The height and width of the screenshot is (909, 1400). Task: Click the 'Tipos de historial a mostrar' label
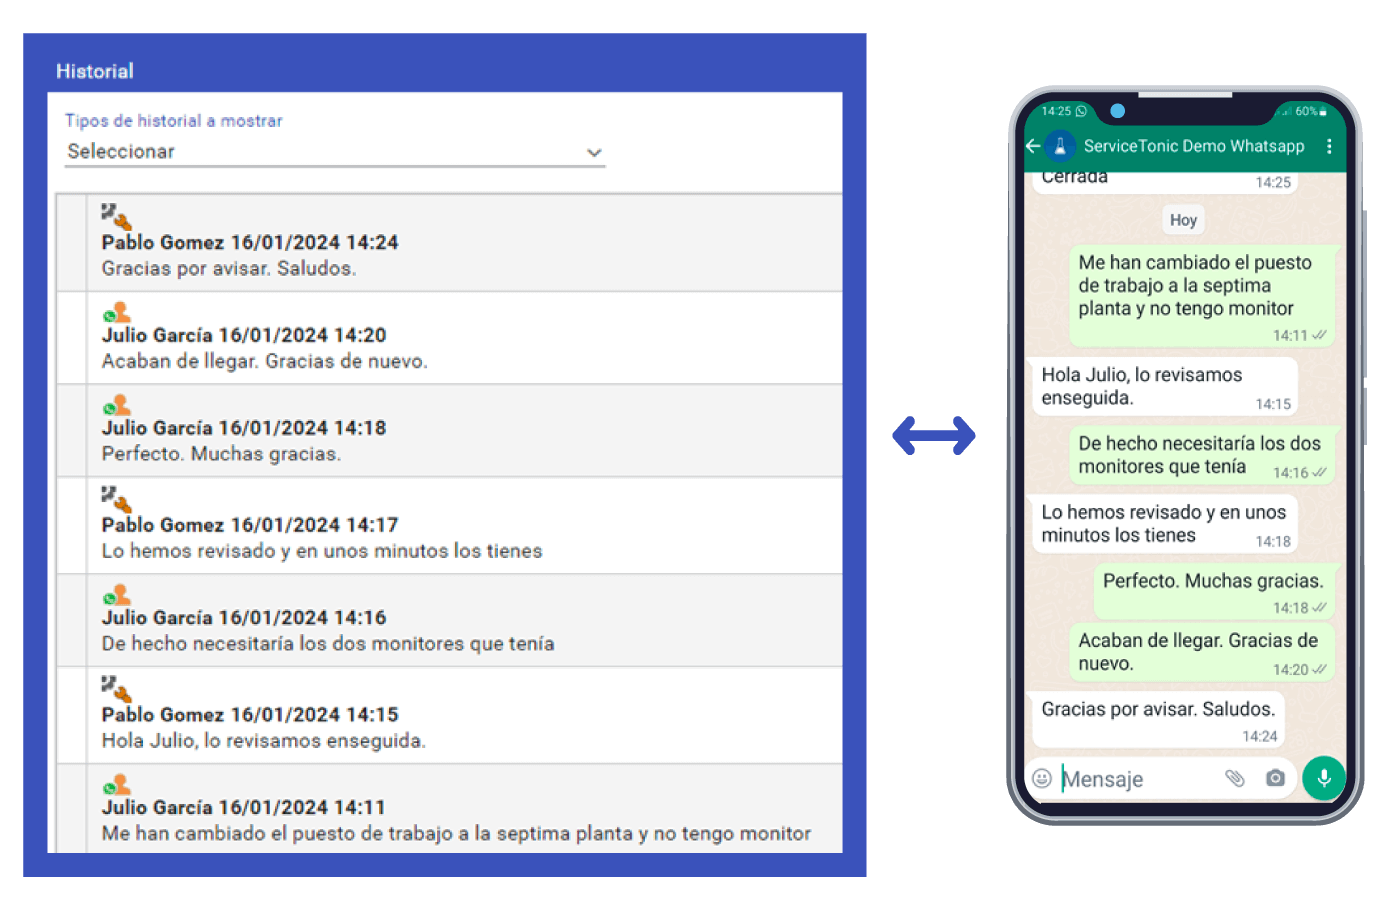(x=174, y=121)
